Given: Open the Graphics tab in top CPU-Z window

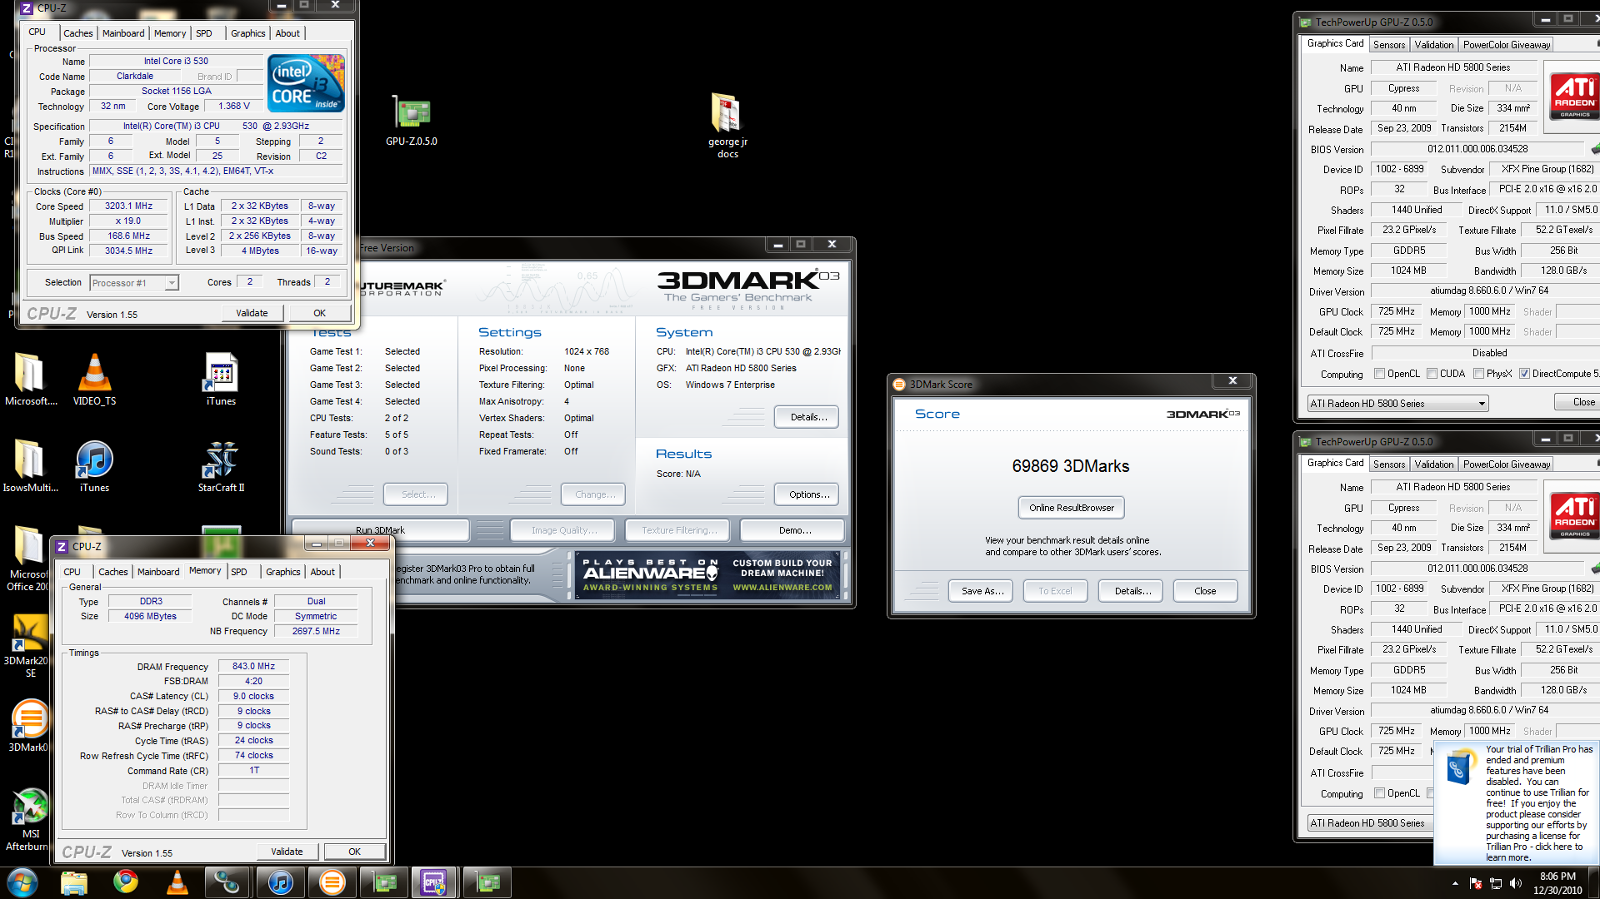Looking at the screenshot, I should [248, 33].
